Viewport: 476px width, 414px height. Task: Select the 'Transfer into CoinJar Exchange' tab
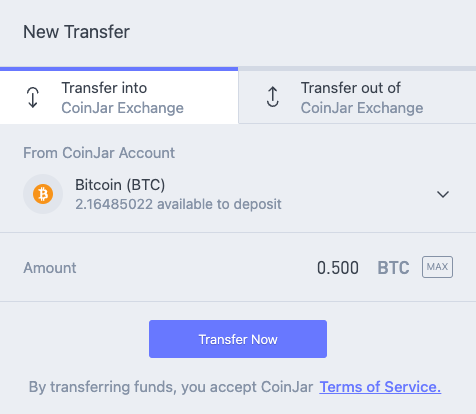click(119, 97)
